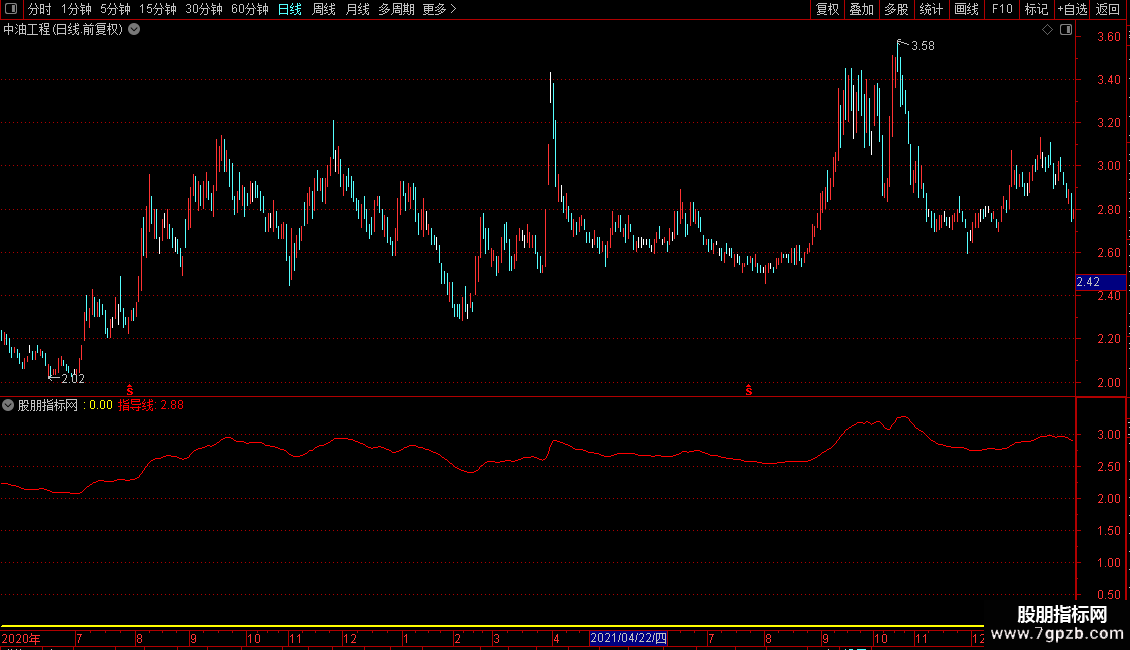The width and height of the screenshot is (1130, 650).
Task: Select the 60分钟 period
Action: tap(249, 9)
